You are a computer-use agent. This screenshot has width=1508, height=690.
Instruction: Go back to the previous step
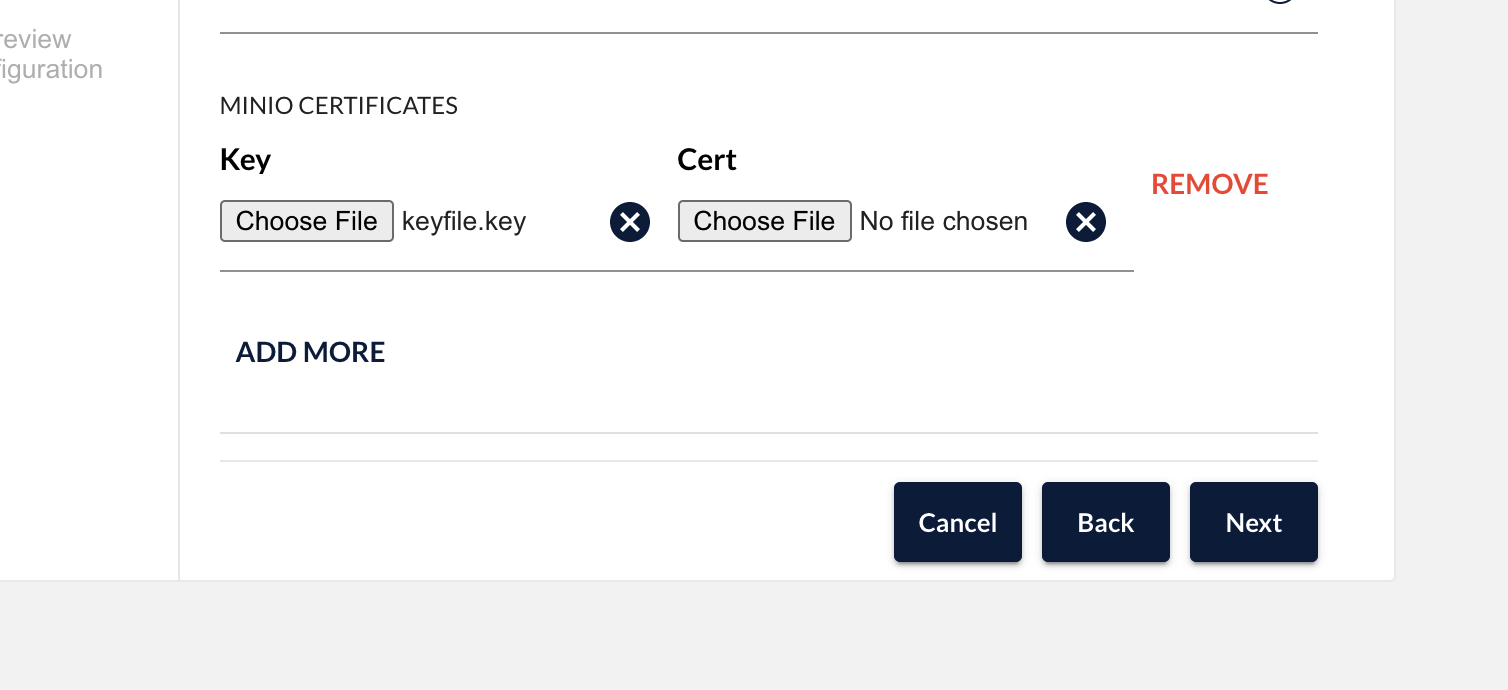1106,522
